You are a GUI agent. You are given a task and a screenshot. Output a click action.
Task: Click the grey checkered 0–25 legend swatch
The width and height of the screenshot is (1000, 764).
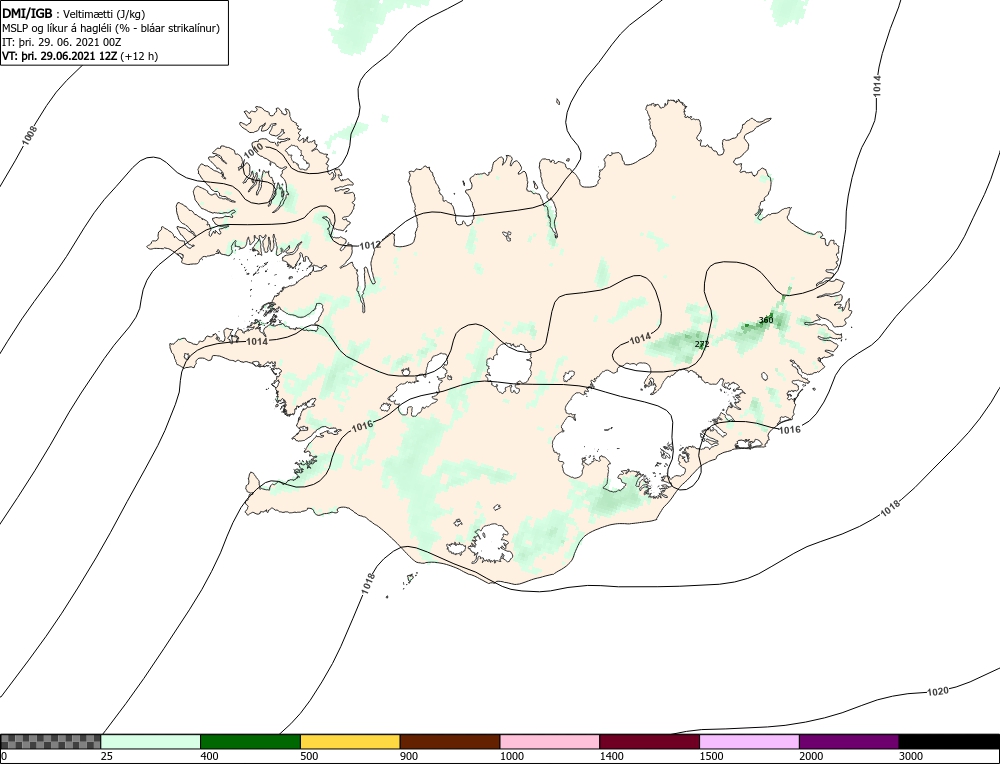coord(50,742)
